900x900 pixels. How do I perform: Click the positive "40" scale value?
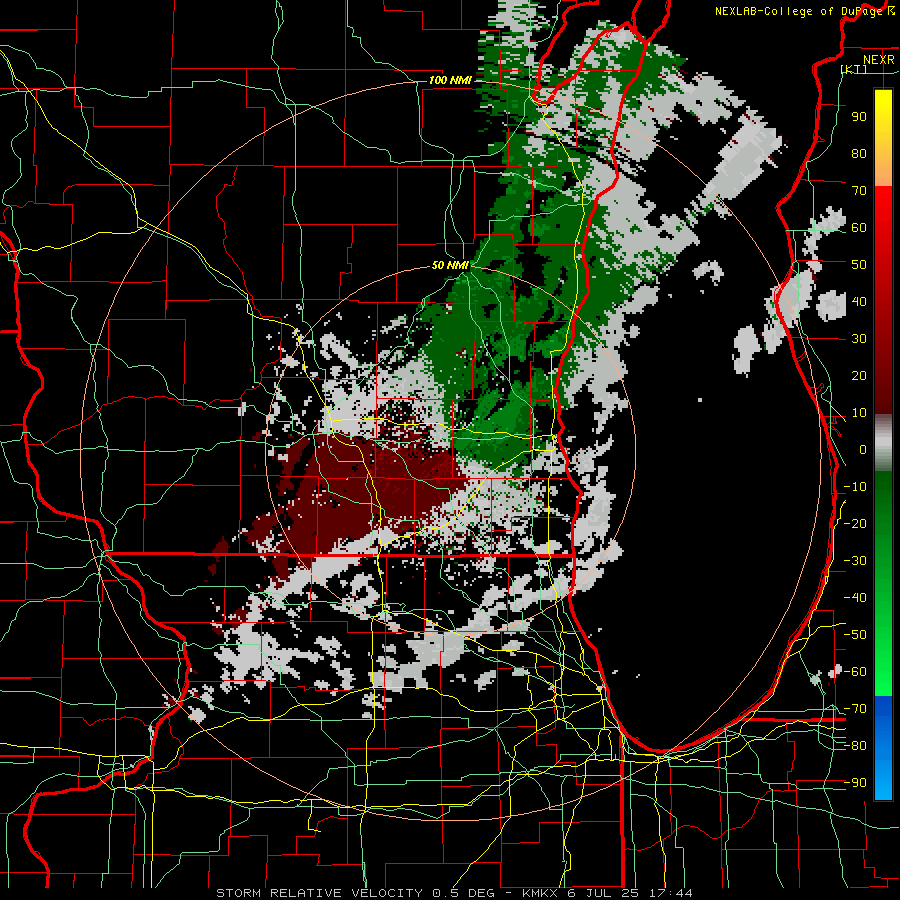point(859,302)
